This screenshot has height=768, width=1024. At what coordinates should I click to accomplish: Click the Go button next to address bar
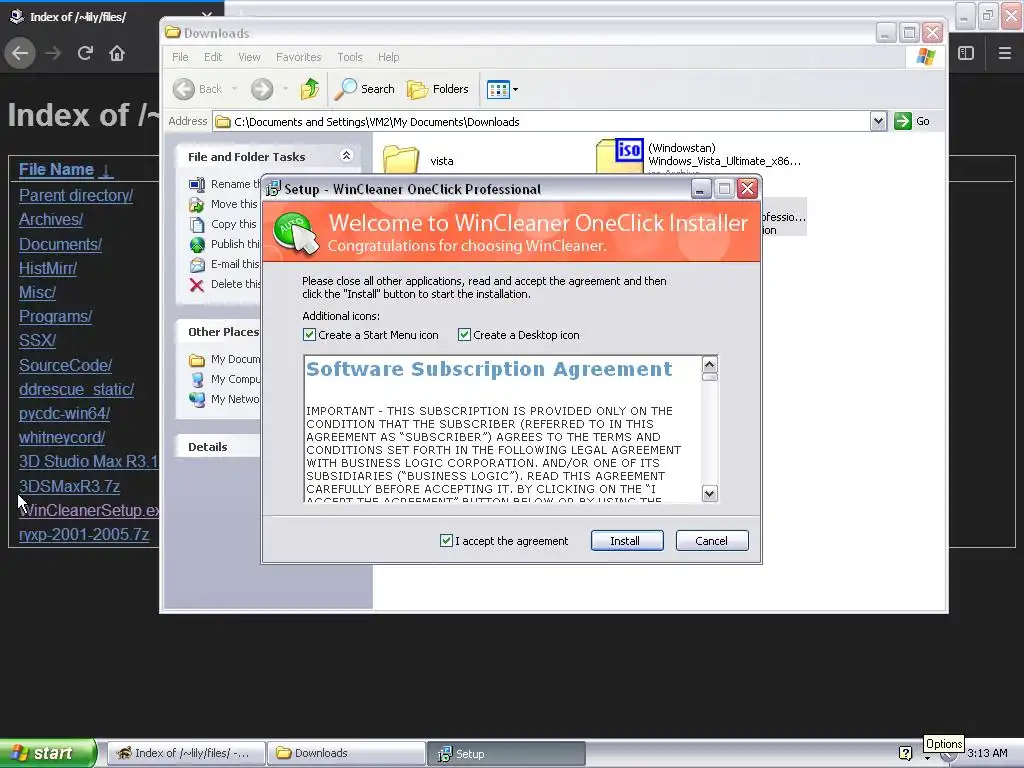click(912, 121)
